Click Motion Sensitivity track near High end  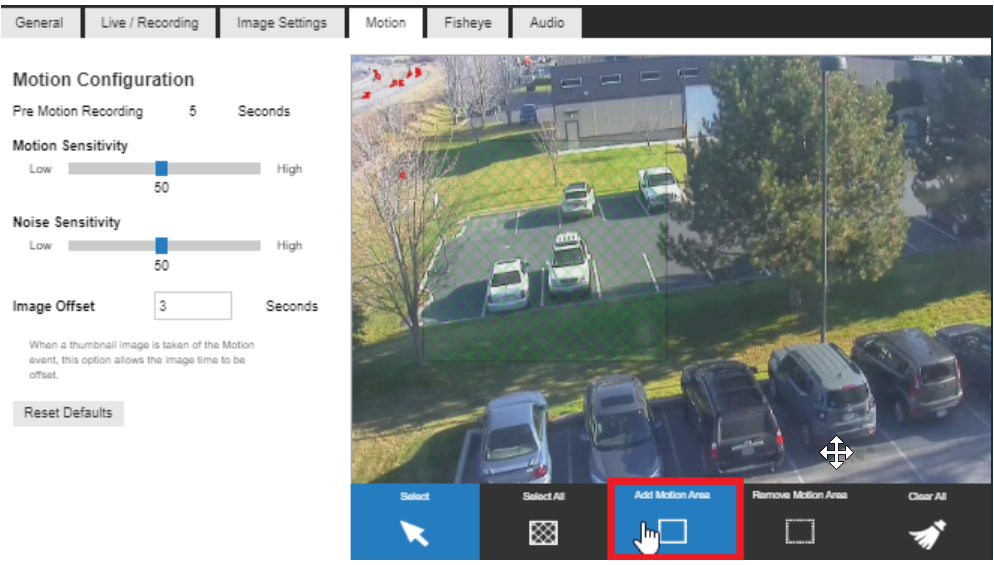click(x=245, y=169)
